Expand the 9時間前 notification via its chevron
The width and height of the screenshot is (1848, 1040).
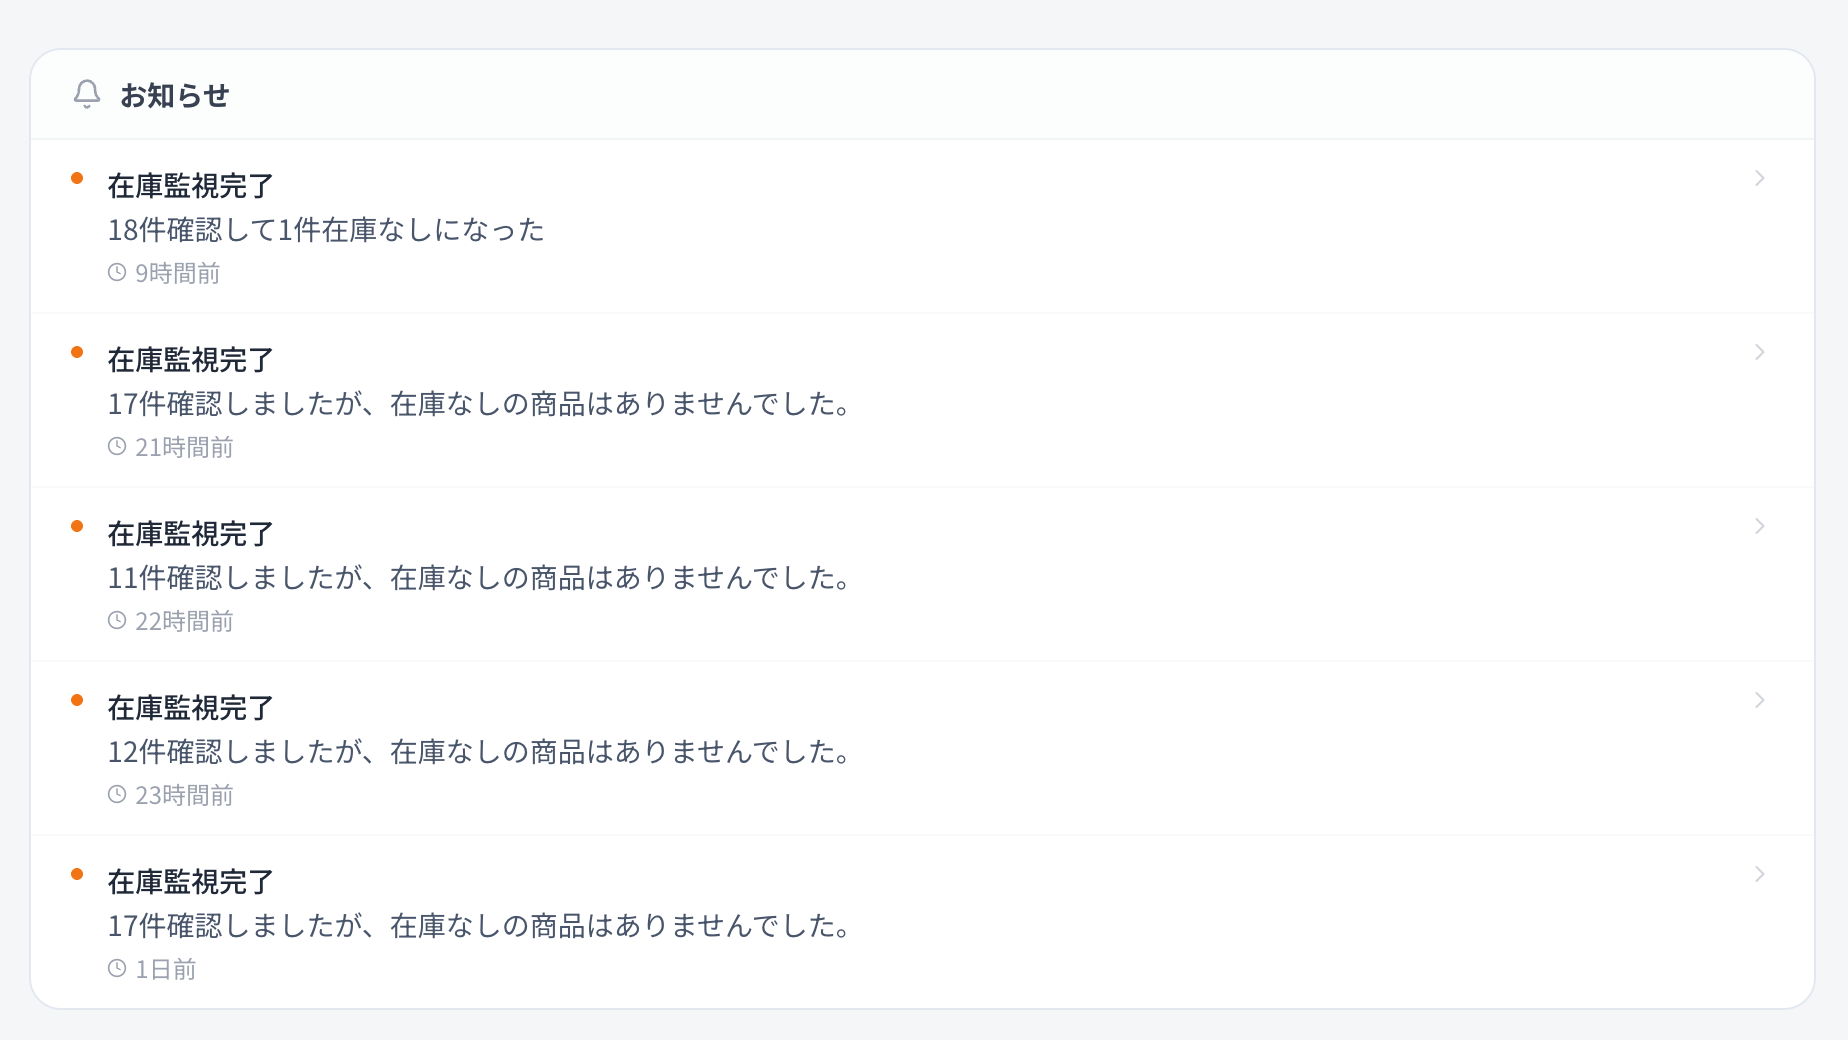[x=1759, y=178]
